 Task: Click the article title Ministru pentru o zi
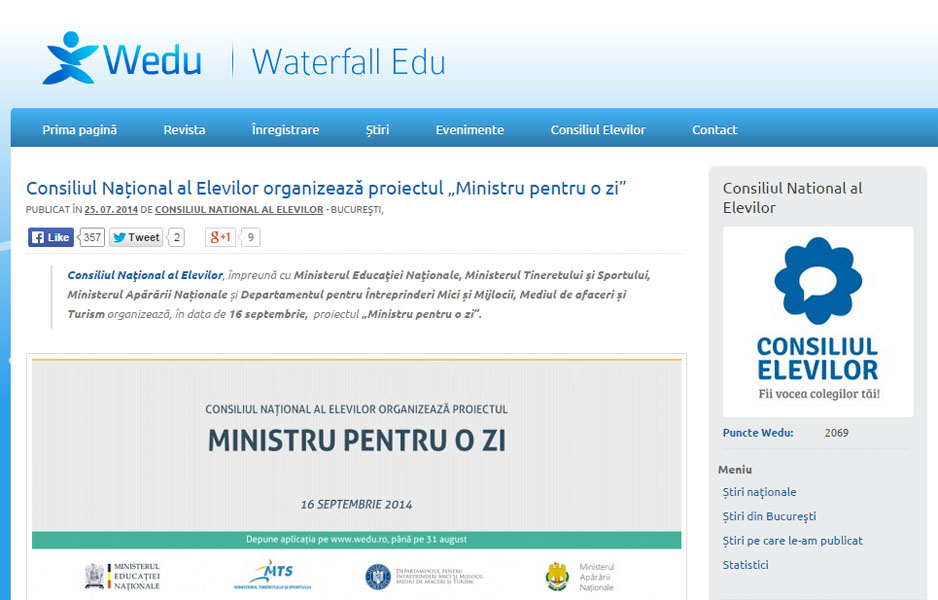[326, 188]
